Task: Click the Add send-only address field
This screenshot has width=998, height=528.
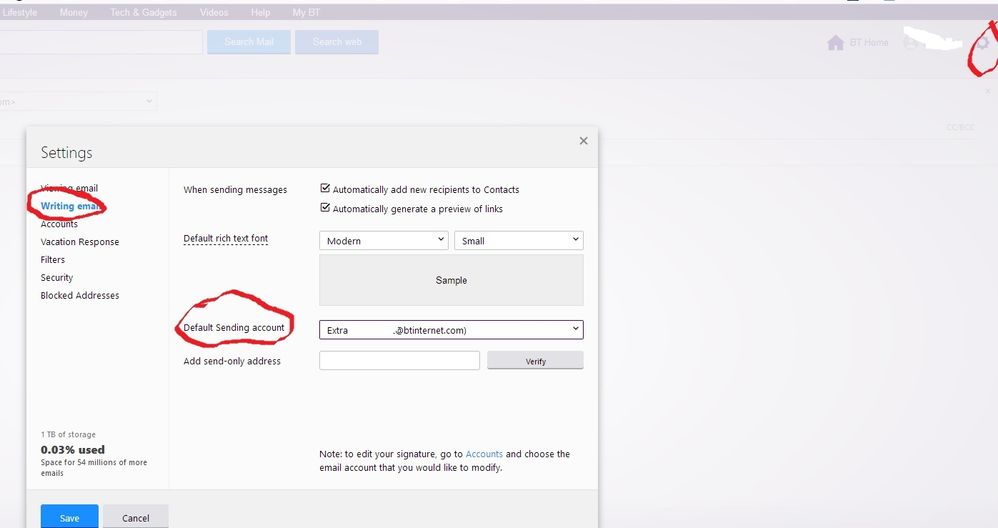Action: (399, 361)
